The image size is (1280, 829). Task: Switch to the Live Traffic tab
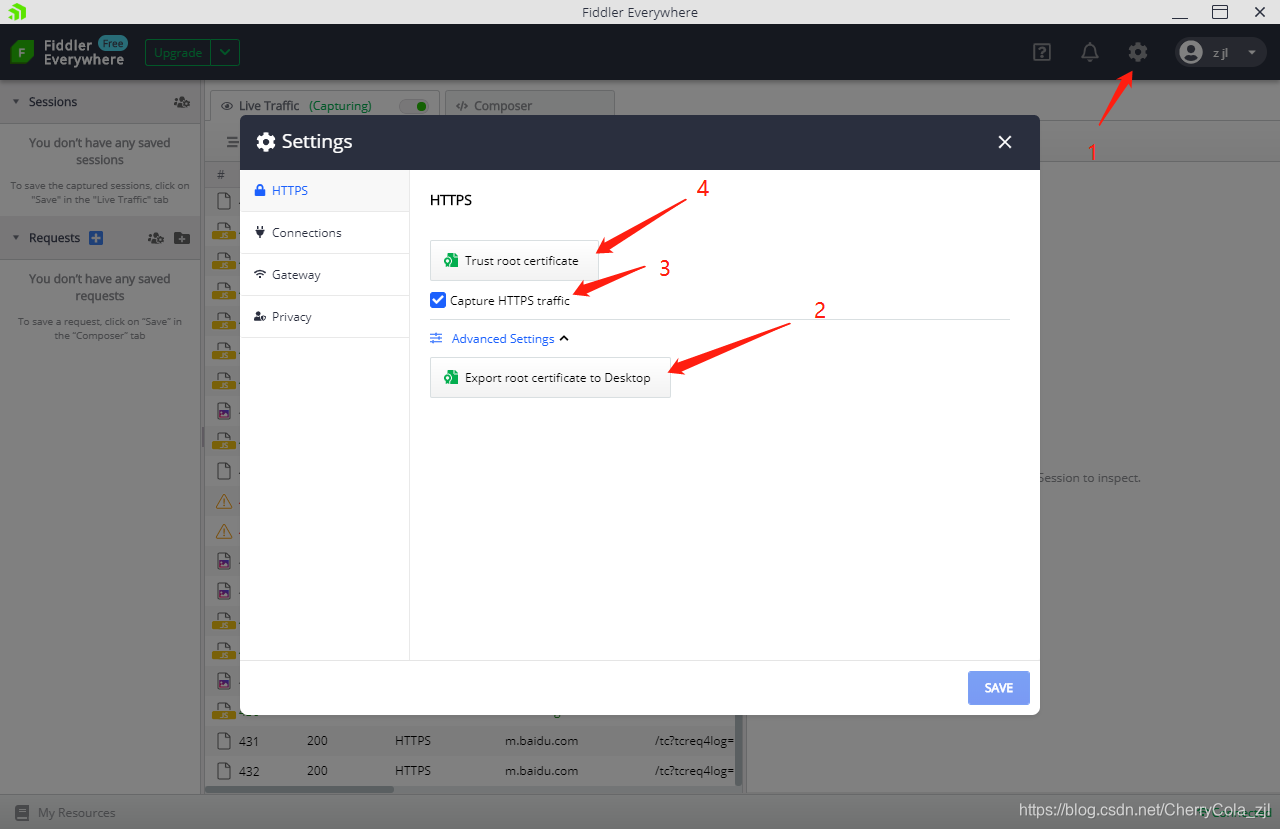pos(324,105)
